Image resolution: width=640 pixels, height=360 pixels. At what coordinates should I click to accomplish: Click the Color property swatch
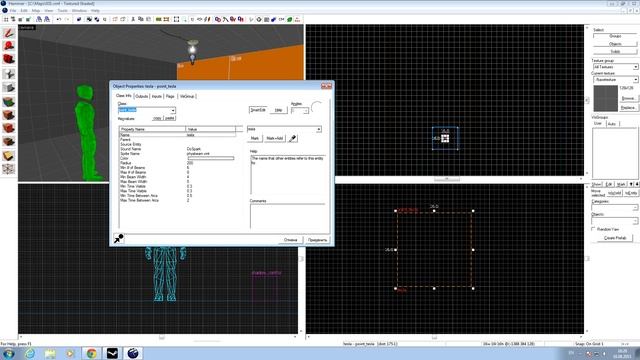pyautogui.click(x=211, y=158)
